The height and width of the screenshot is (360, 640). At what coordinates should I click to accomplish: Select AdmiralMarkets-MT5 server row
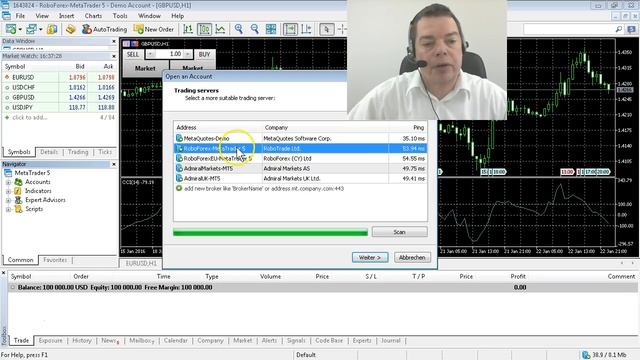[300, 168]
